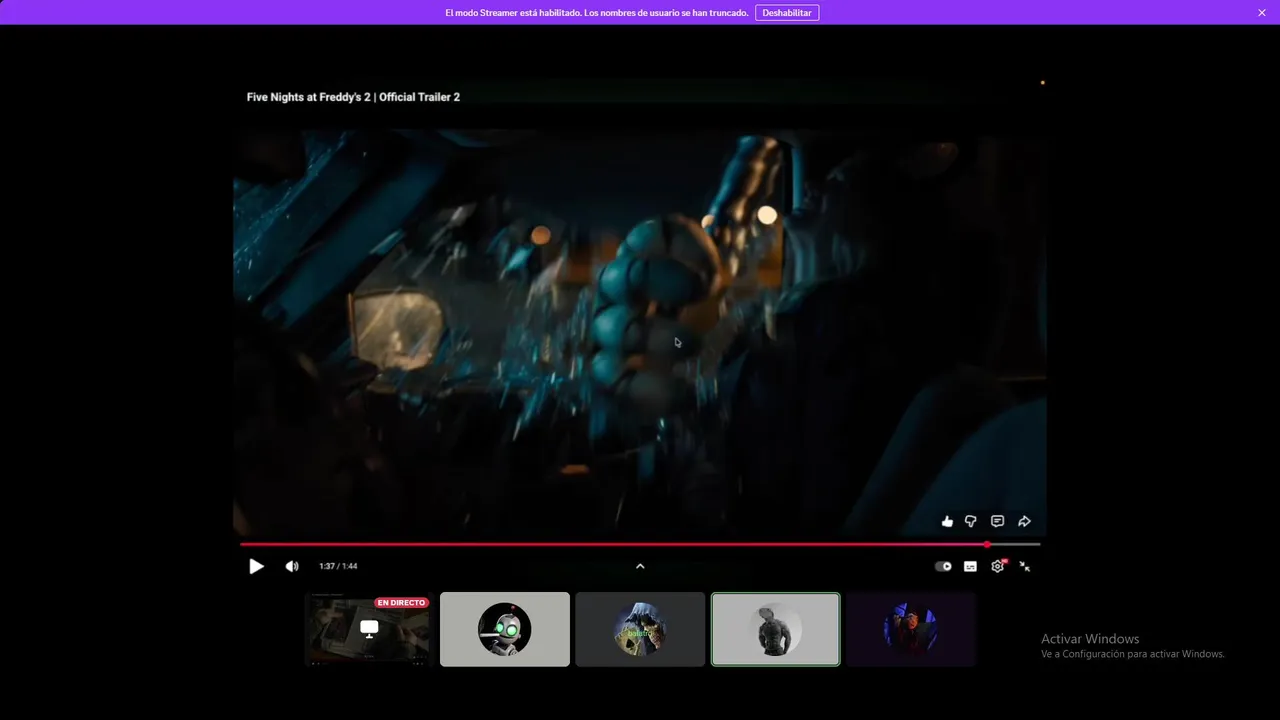Expand the chevron above participant tiles

(640, 566)
